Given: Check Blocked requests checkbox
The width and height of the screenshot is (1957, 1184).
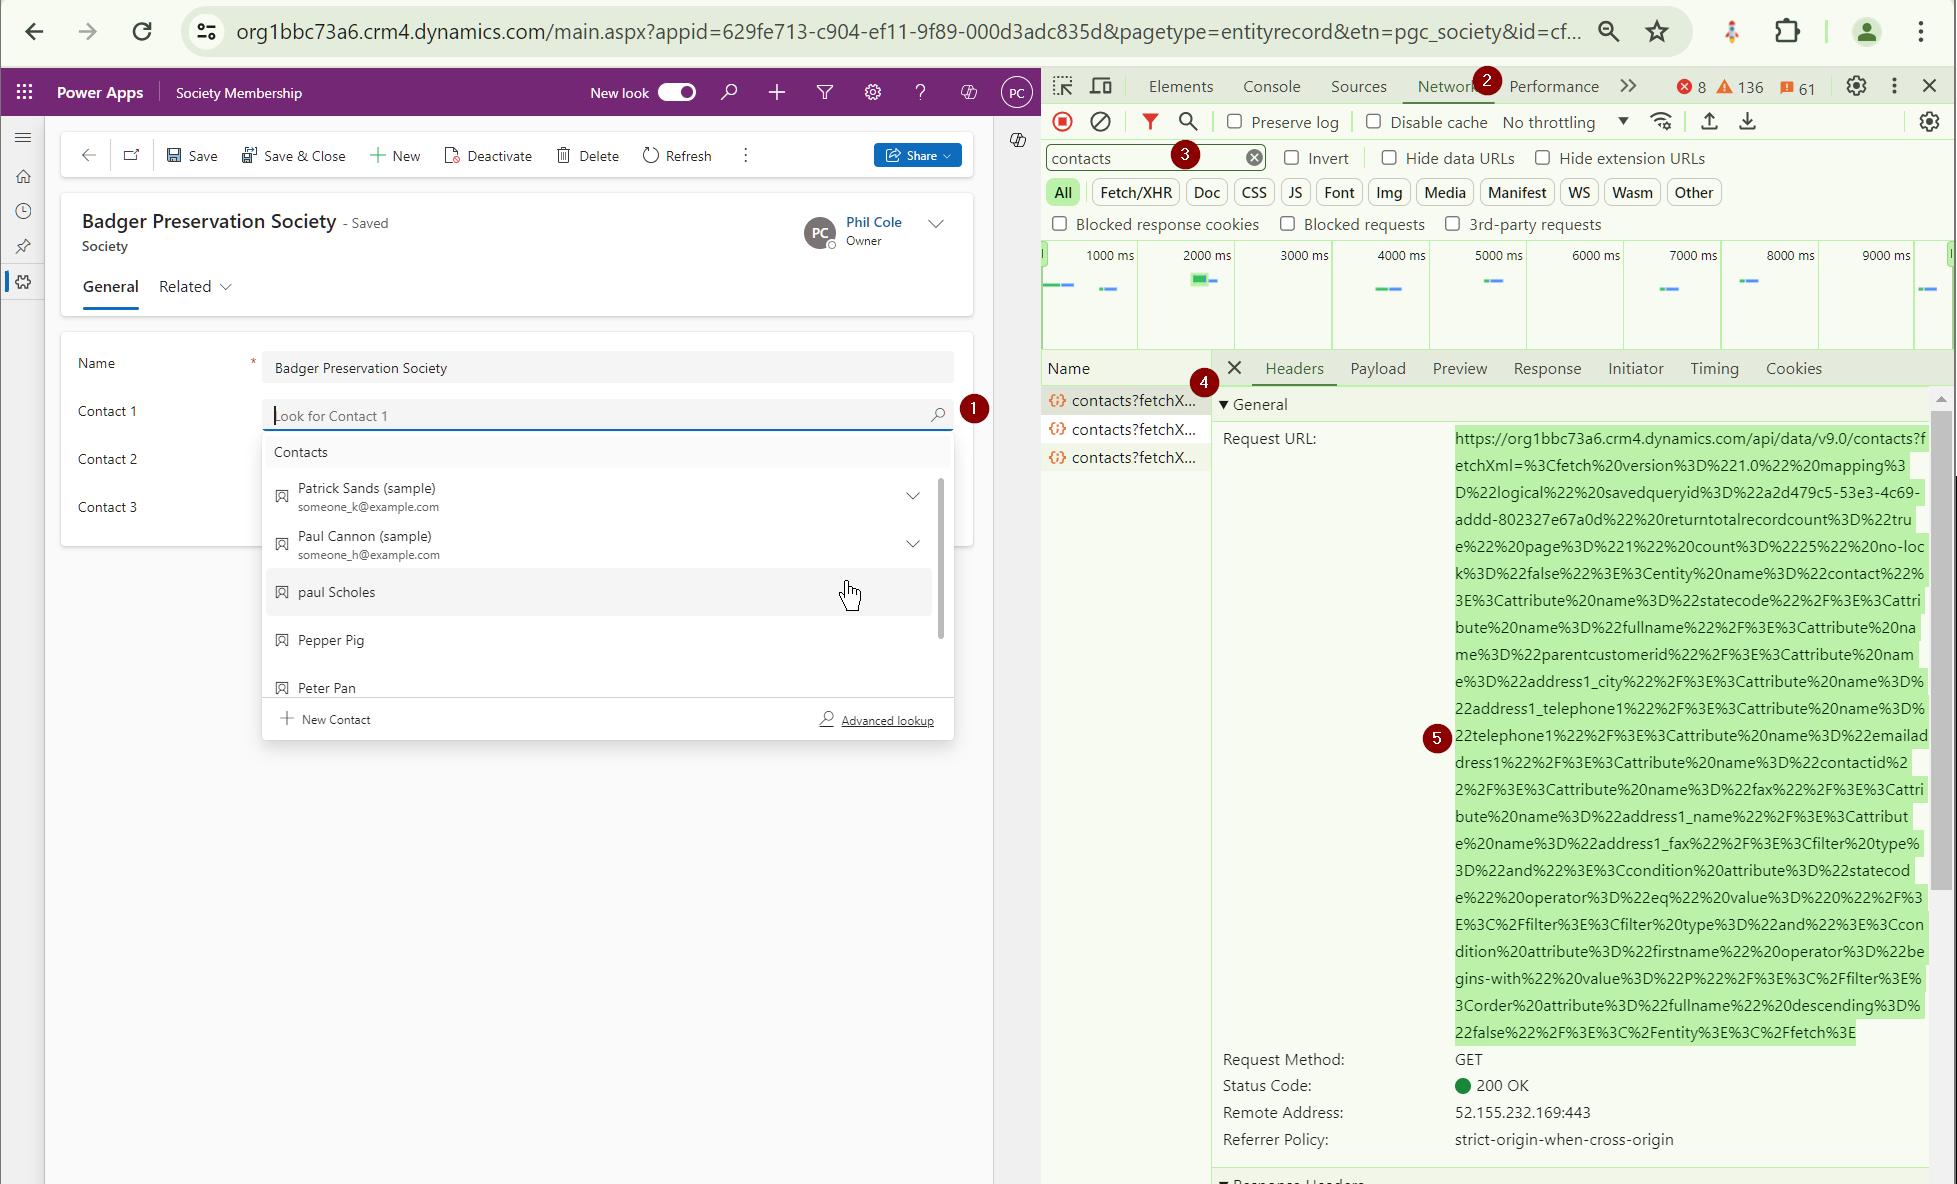Looking at the screenshot, I should (1288, 224).
